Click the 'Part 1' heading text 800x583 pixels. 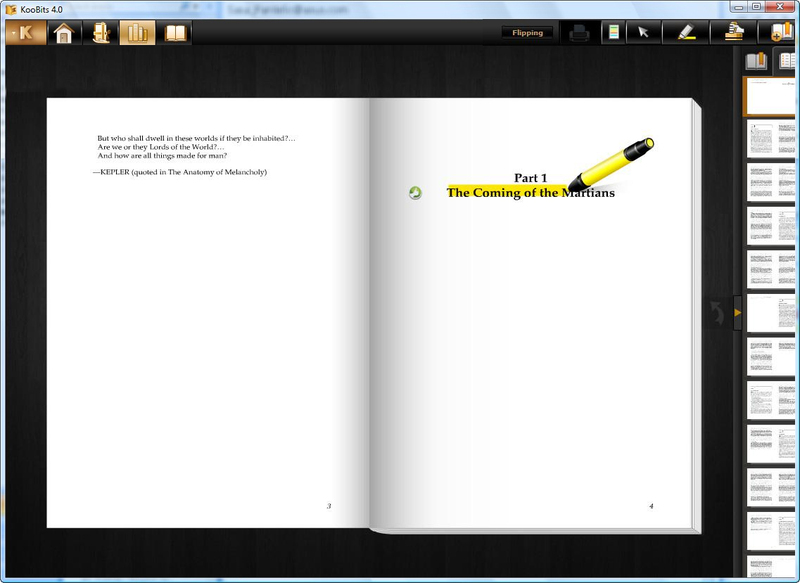point(531,178)
